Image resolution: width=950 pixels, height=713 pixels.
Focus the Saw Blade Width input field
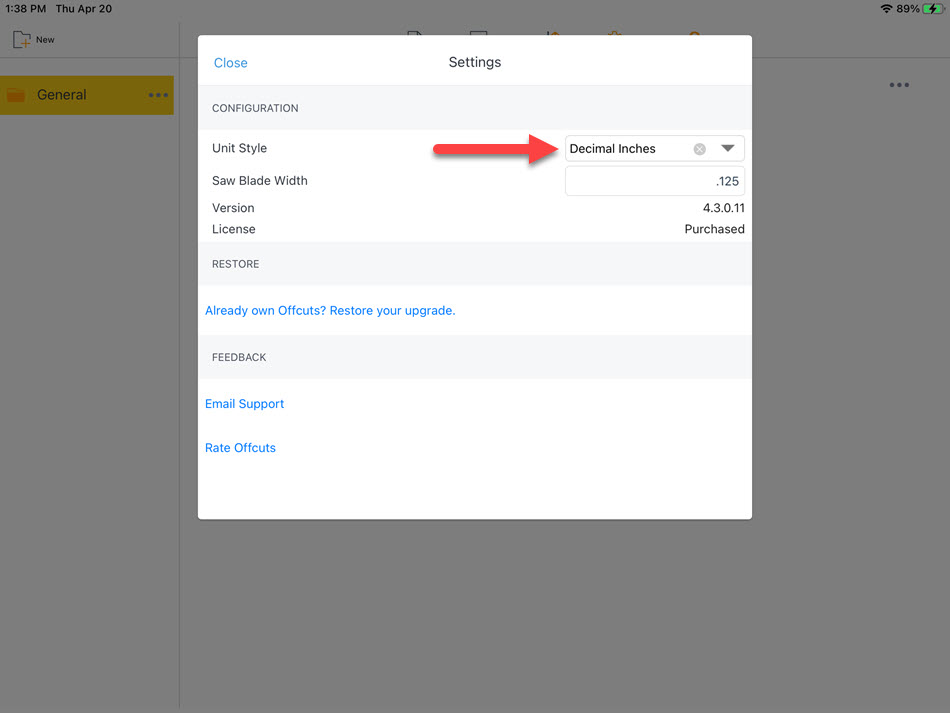654,181
